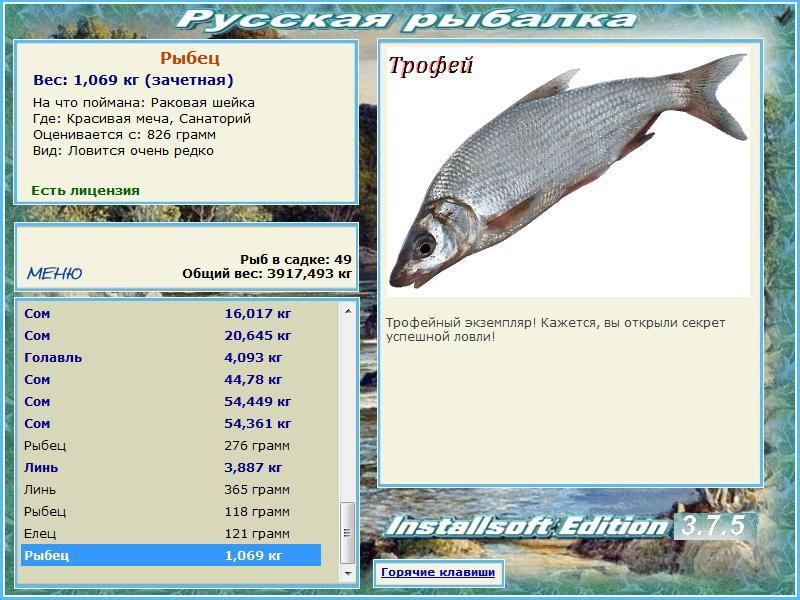Viewport: 800px width, 600px height.
Task: Select the Сом 20,645 кг row
Action: (171, 336)
